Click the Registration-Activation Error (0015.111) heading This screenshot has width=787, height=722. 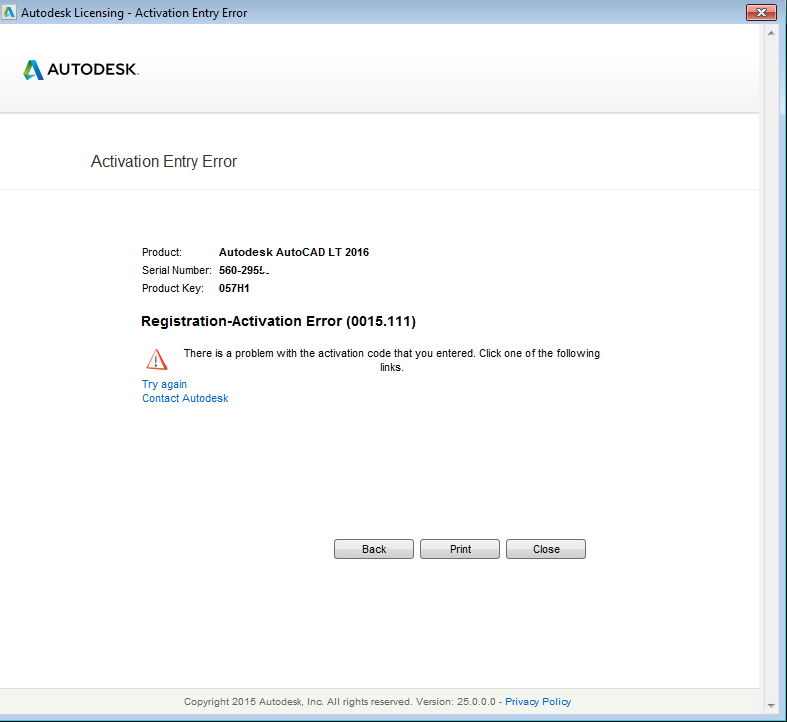click(x=278, y=321)
